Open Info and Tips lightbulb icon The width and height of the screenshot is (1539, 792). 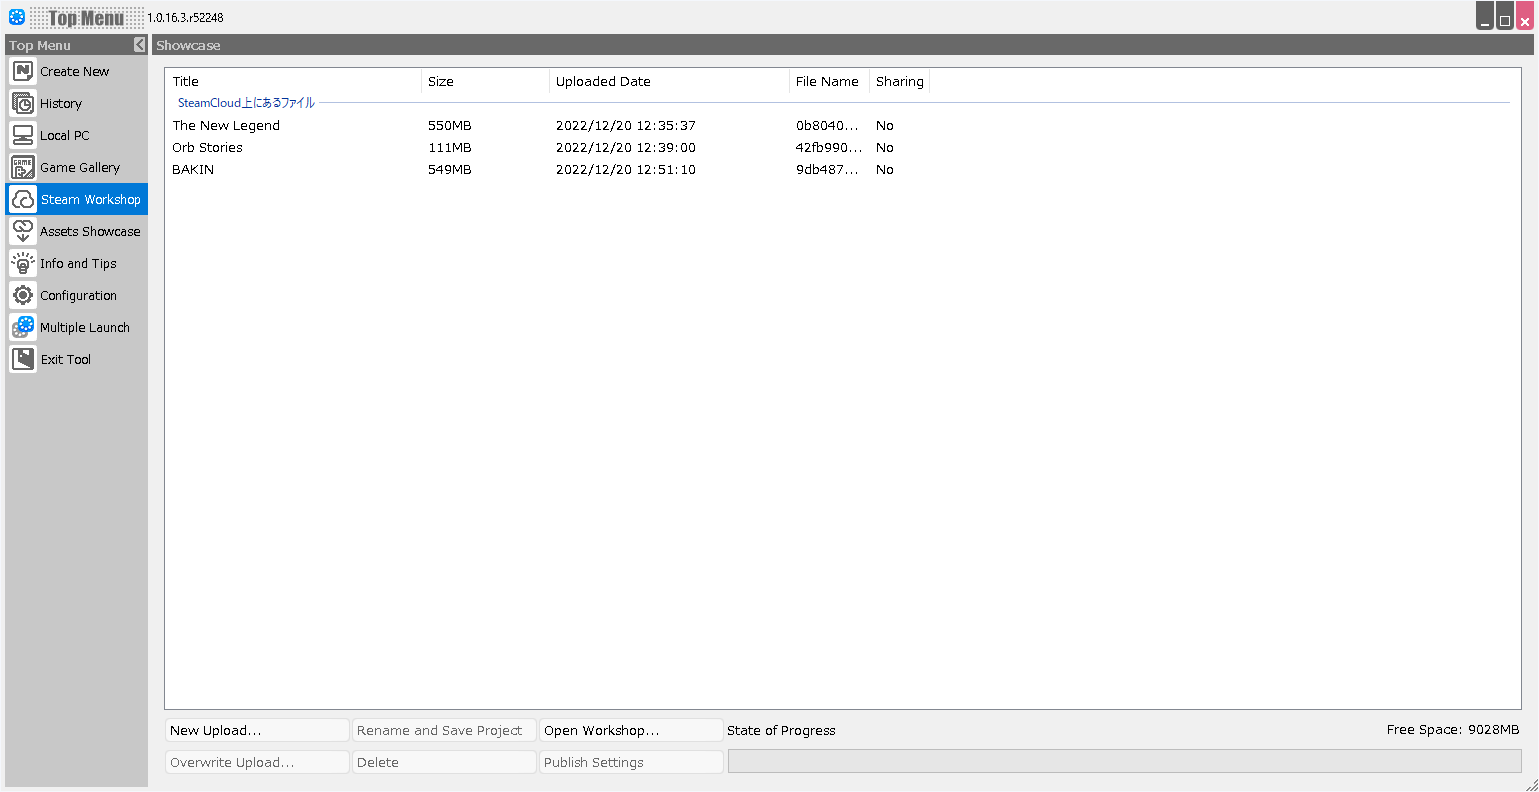point(23,264)
